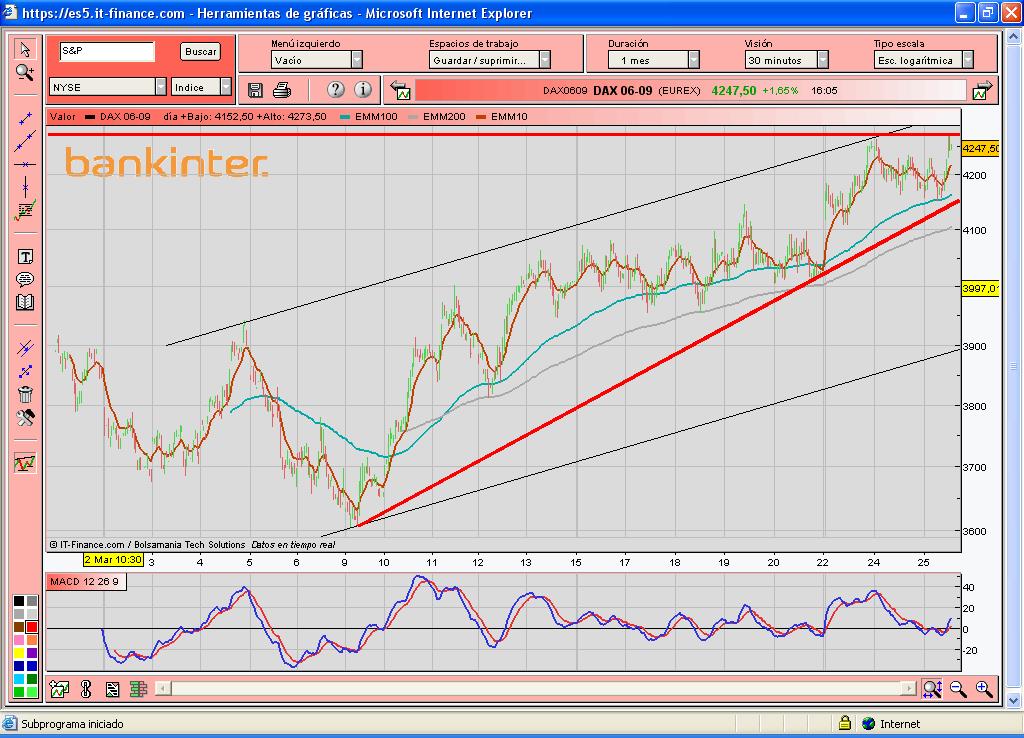1024x738 pixels.
Task: Select the arrow pointer tool
Action: [x=25, y=50]
